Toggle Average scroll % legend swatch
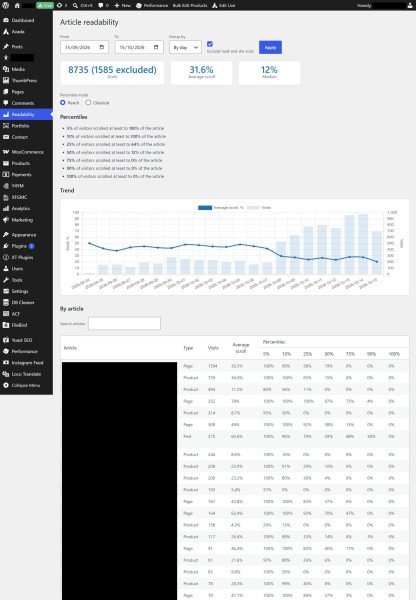The width and height of the screenshot is (416, 600). 205,208
